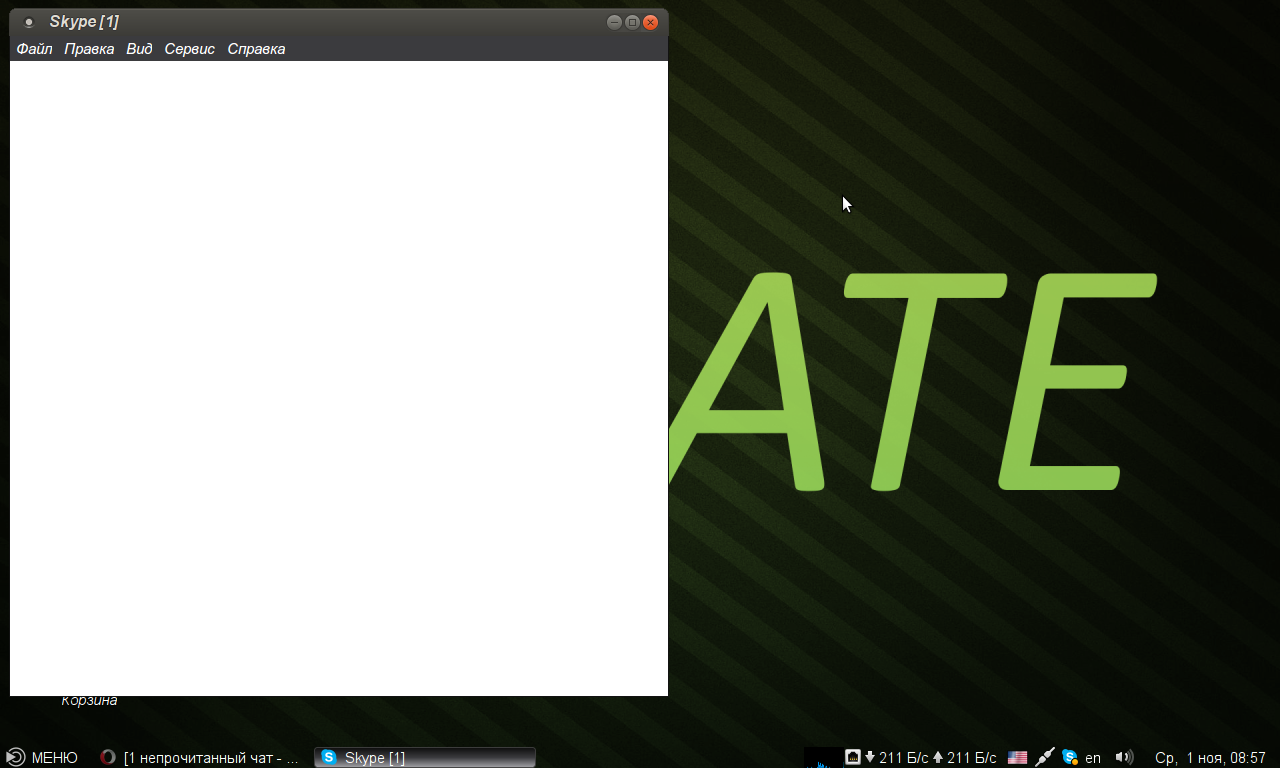Toggle the en language indicator

(1093, 758)
